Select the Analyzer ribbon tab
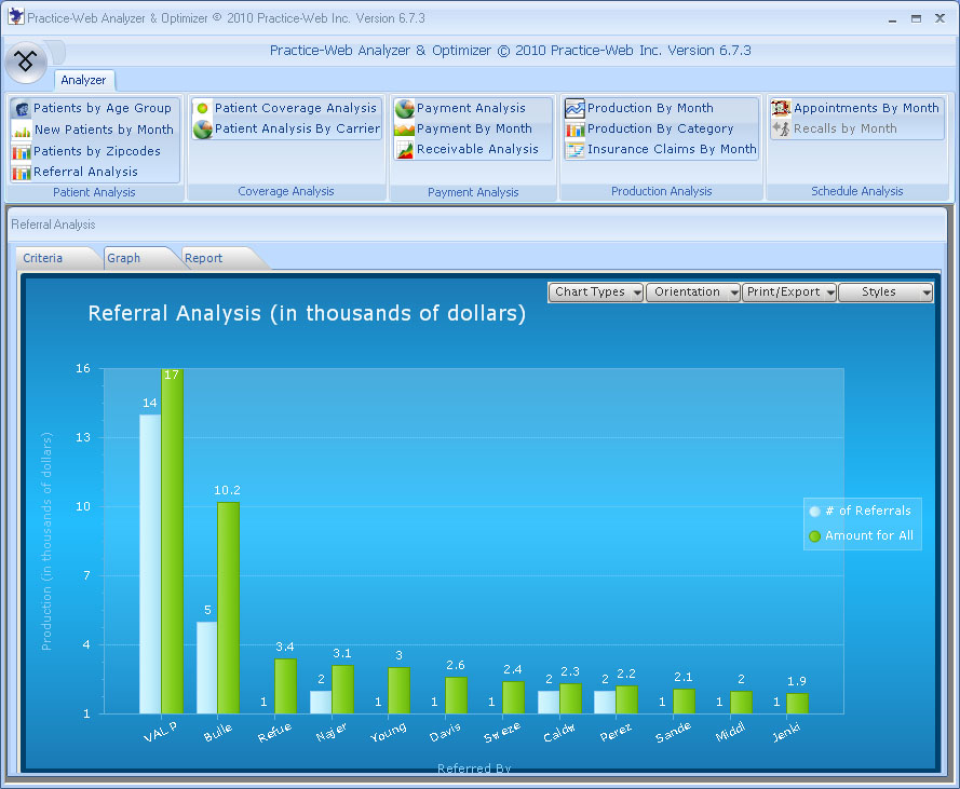 click(83, 80)
